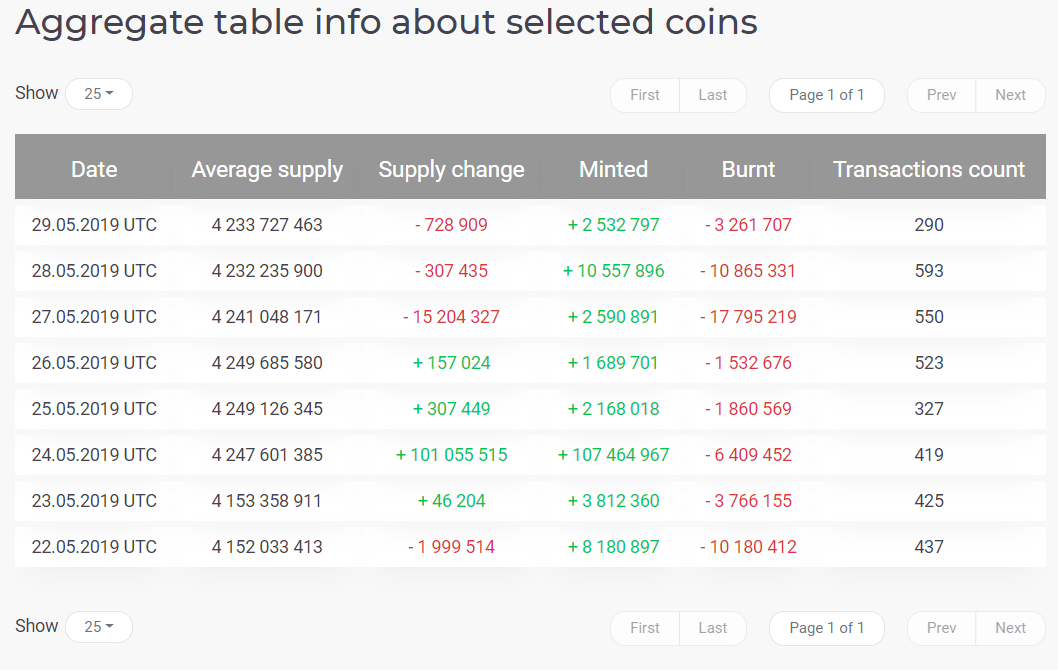Click the top Prev button
Image resolution: width=1058 pixels, height=670 pixels.
[x=941, y=95]
